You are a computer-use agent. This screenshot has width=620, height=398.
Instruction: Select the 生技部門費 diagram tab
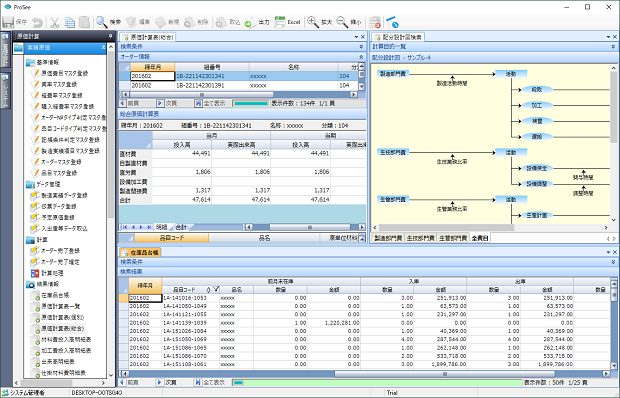[x=420, y=238]
